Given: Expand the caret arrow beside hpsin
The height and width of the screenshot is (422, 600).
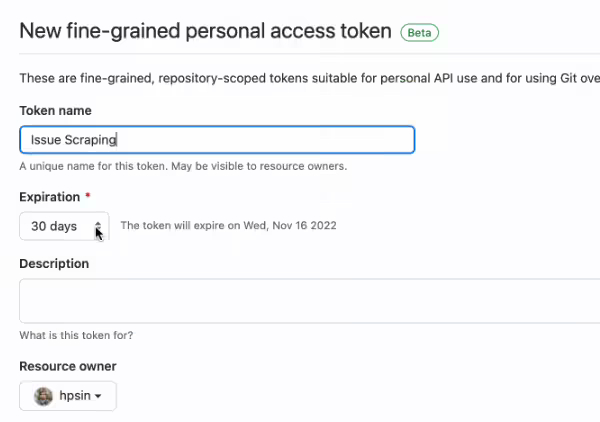Looking at the screenshot, I should [98, 397].
